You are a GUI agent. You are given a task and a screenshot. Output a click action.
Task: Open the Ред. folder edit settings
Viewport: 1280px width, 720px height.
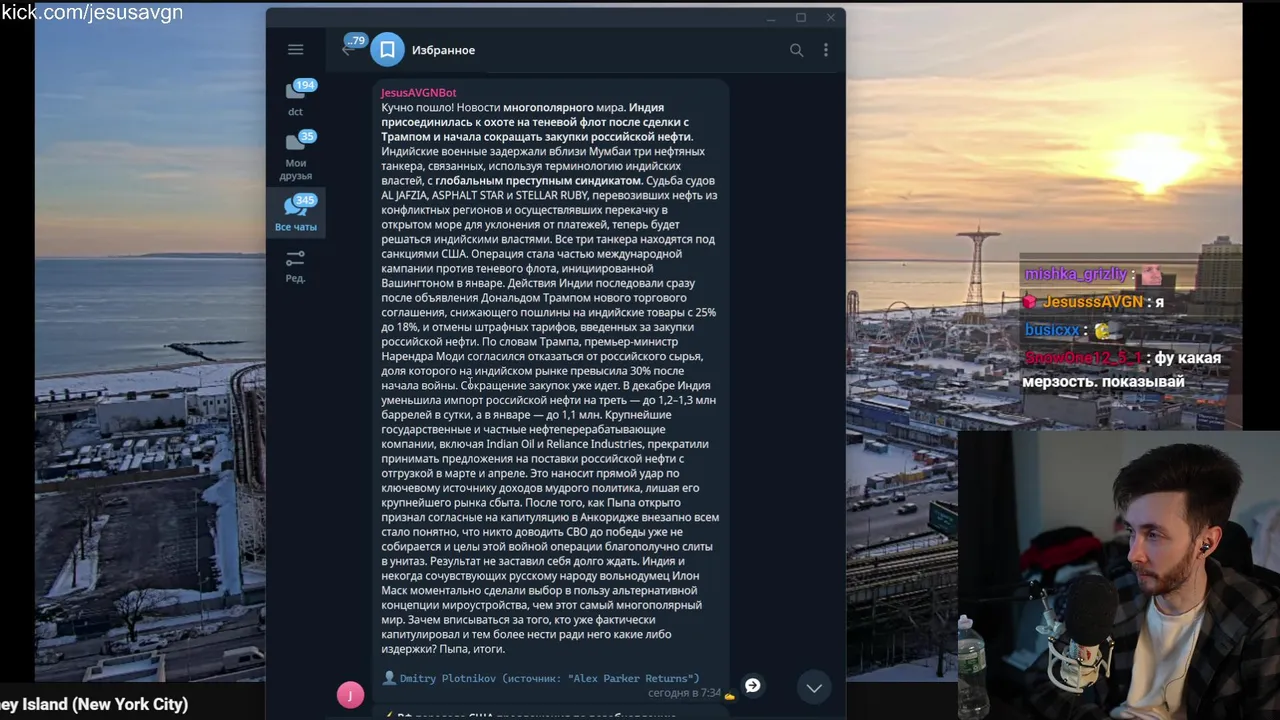295,266
